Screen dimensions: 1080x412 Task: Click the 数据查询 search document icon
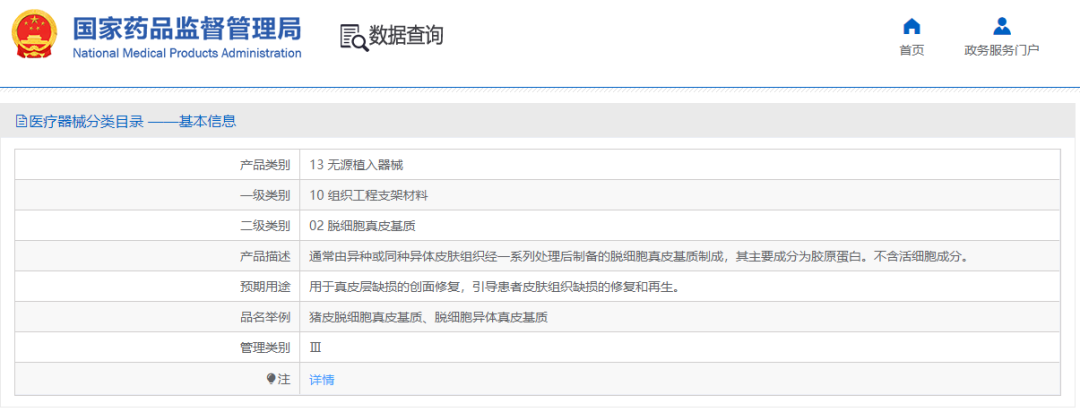(354, 37)
